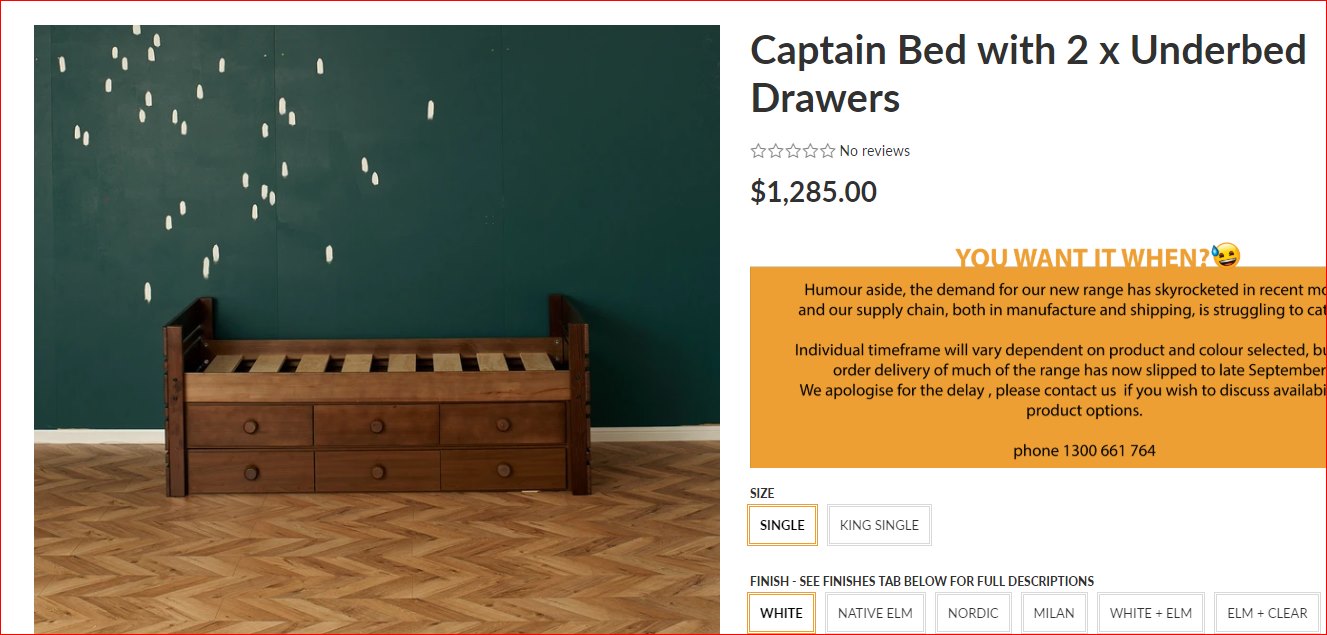Pick the WHITE + ELM finish
Viewport: 1327px width, 635px height.
coord(1151,613)
